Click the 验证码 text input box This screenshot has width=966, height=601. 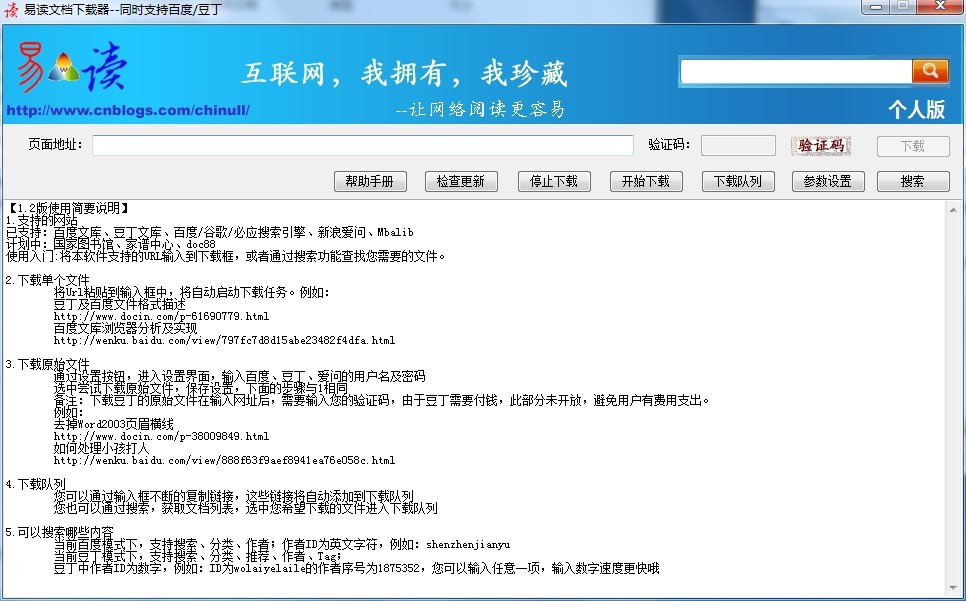click(x=738, y=146)
